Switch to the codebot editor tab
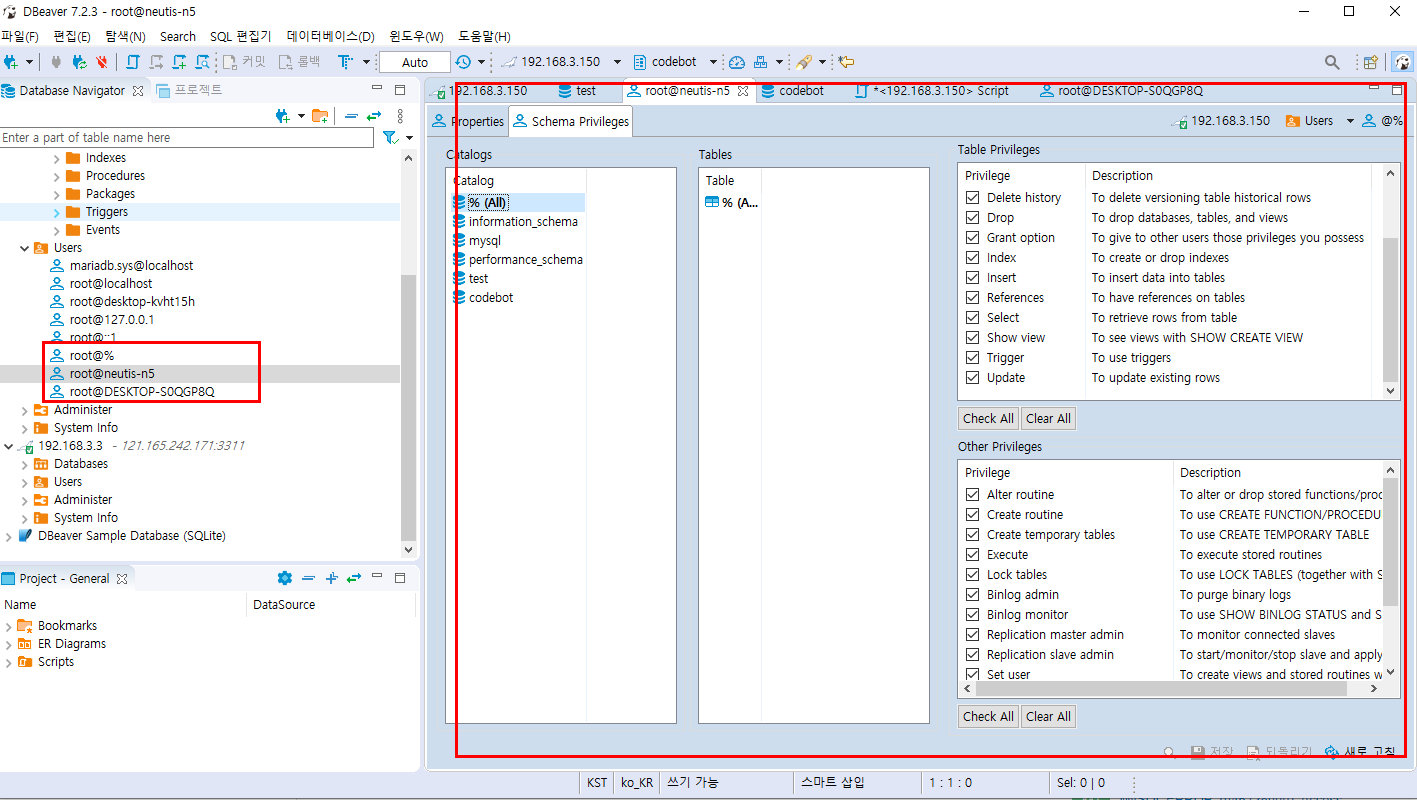This screenshot has width=1417, height=800. tap(793, 90)
